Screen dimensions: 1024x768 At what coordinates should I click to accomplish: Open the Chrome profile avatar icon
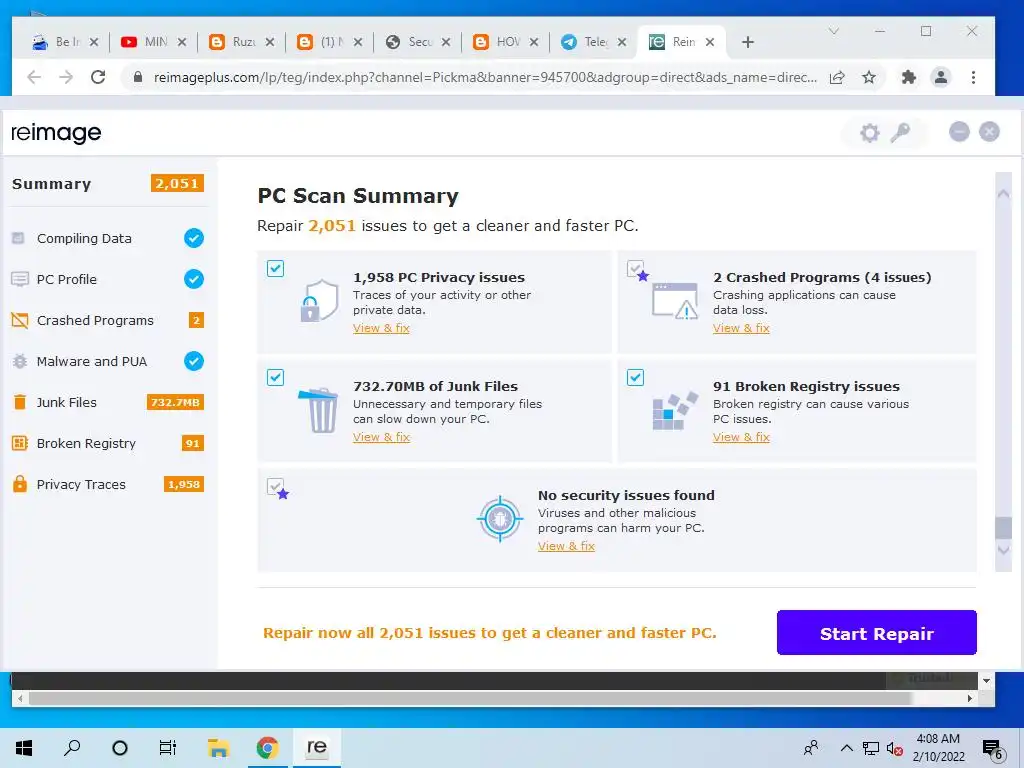point(940,78)
